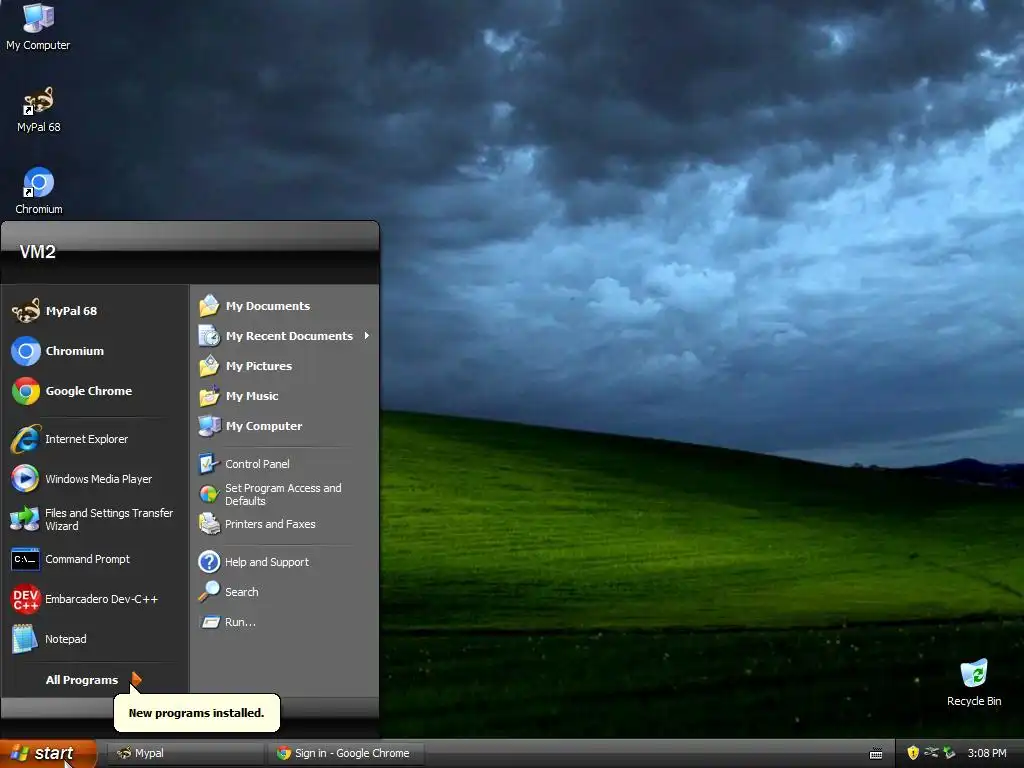
Task: Click My Pictures folder icon
Action: coord(209,366)
